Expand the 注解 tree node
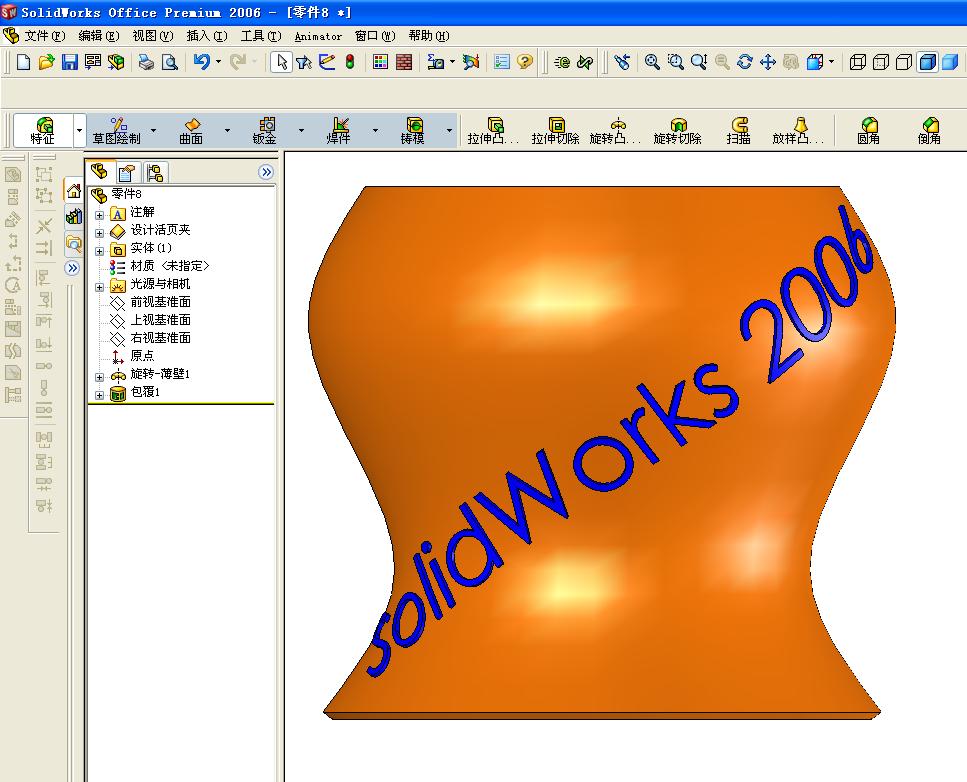The image size is (967, 782). (x=99, y=215)
